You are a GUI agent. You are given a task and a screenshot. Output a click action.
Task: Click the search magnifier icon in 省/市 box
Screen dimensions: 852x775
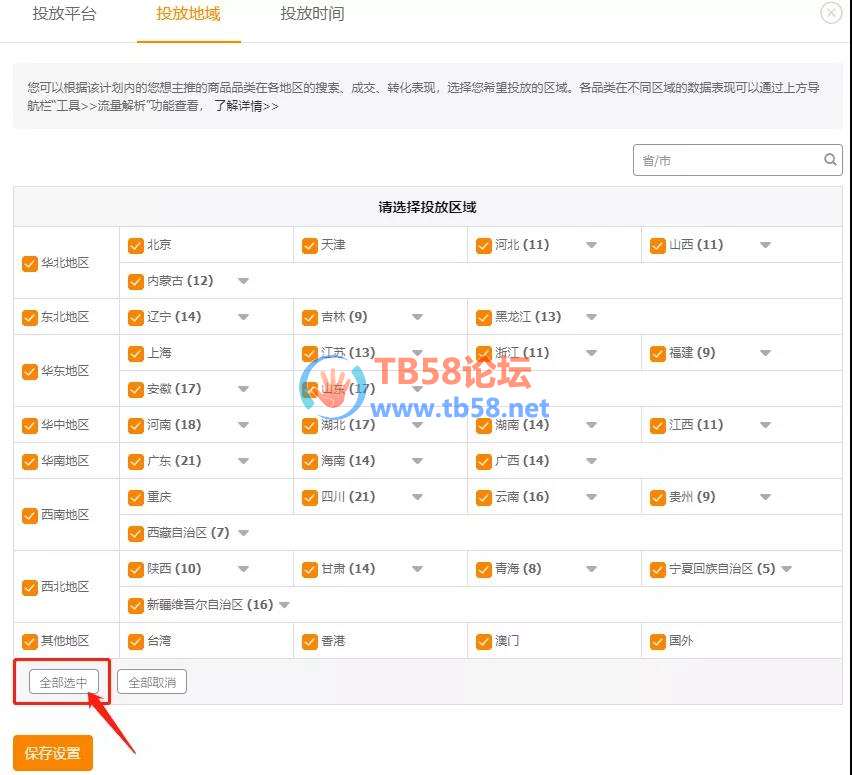point(830,160)
